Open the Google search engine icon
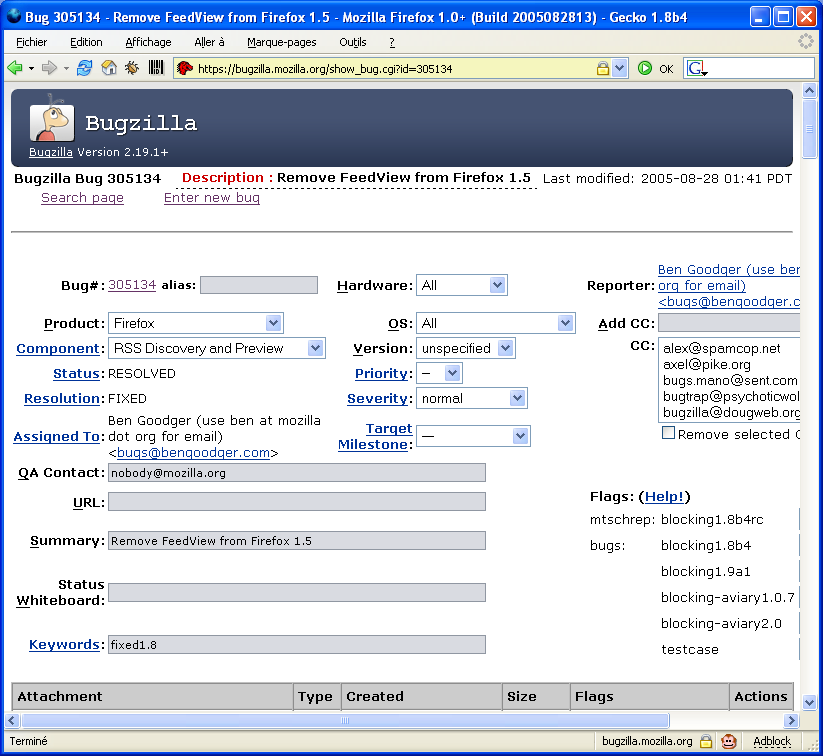This screenshot has width=823, height=756. (x=697, y=68)
